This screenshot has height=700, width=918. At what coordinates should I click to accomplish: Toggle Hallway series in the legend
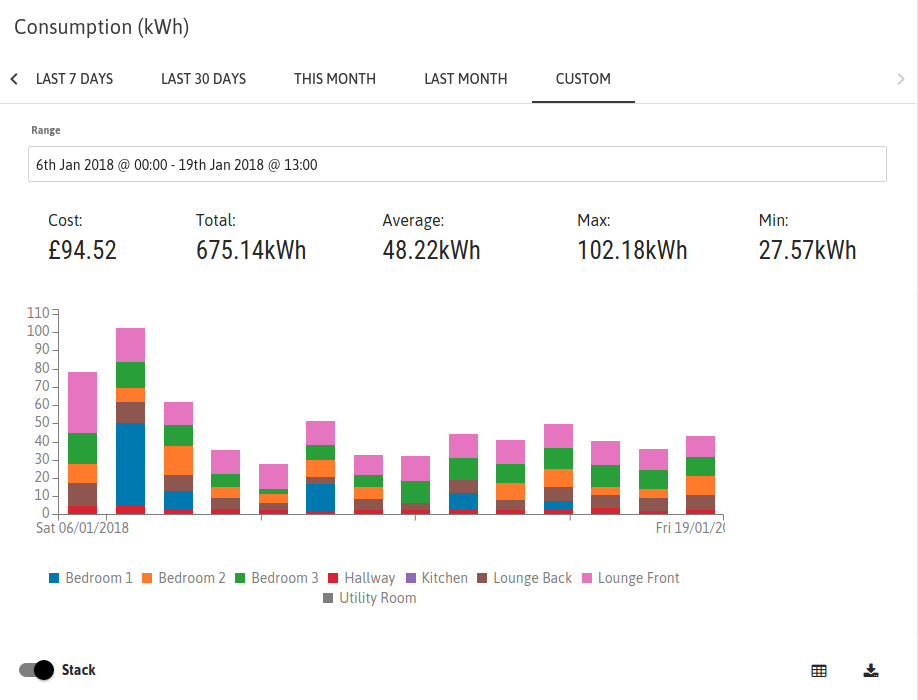pos(362,578)
